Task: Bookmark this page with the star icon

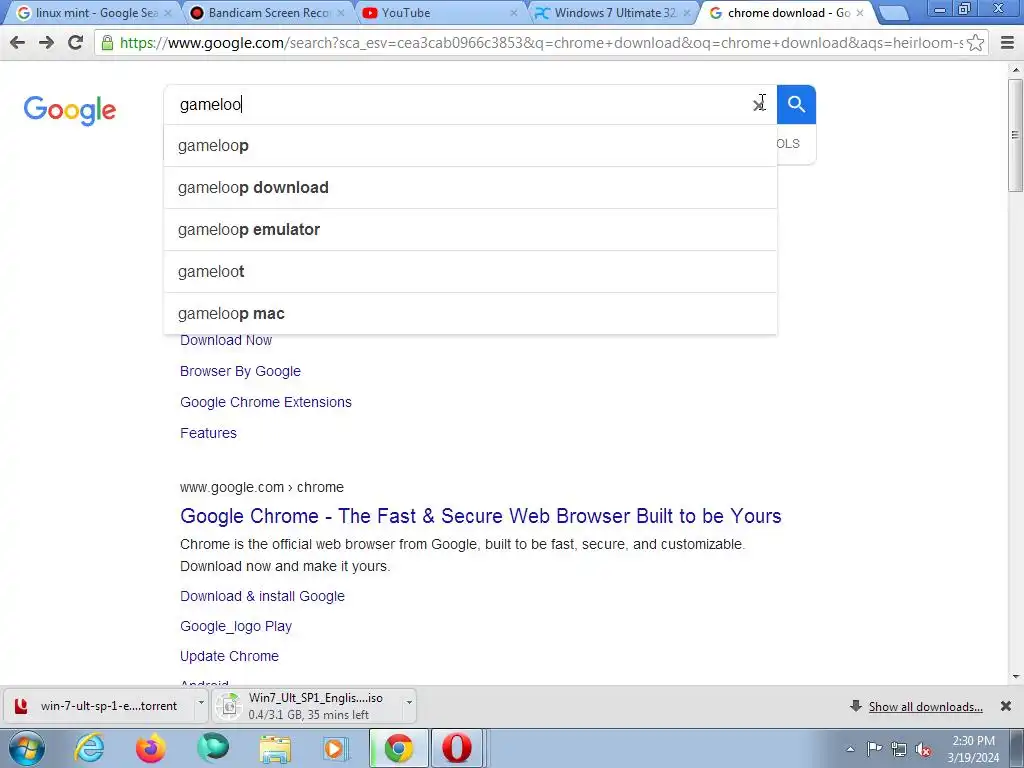Action: coord(975,43)
